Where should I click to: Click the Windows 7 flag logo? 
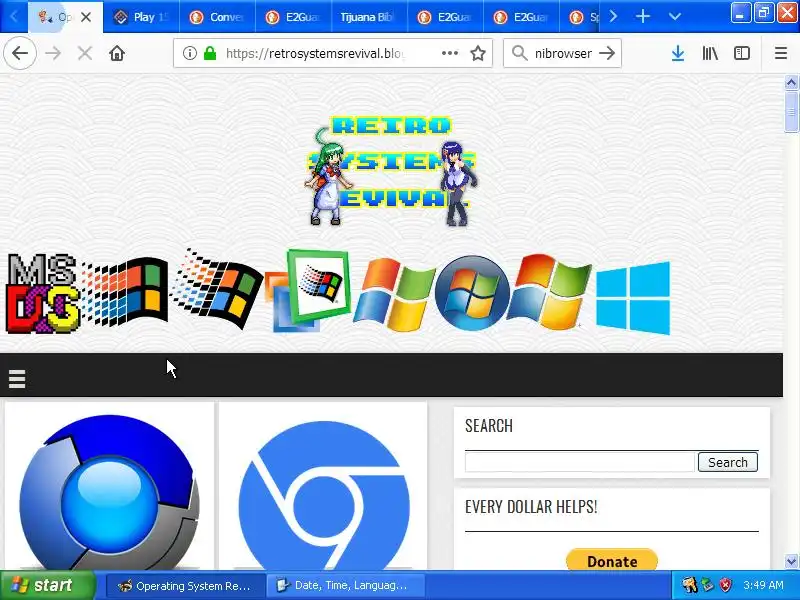pos(550,292)
